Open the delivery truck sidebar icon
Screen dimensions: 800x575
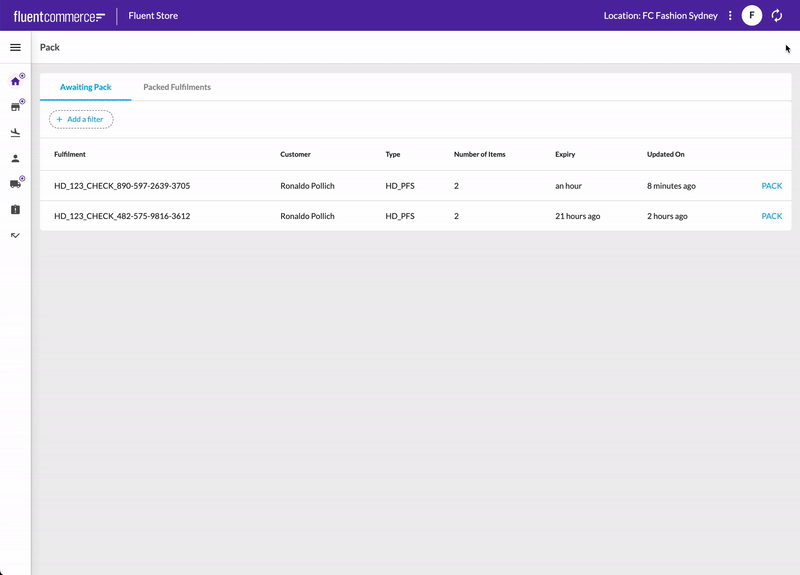coord(15,184)
